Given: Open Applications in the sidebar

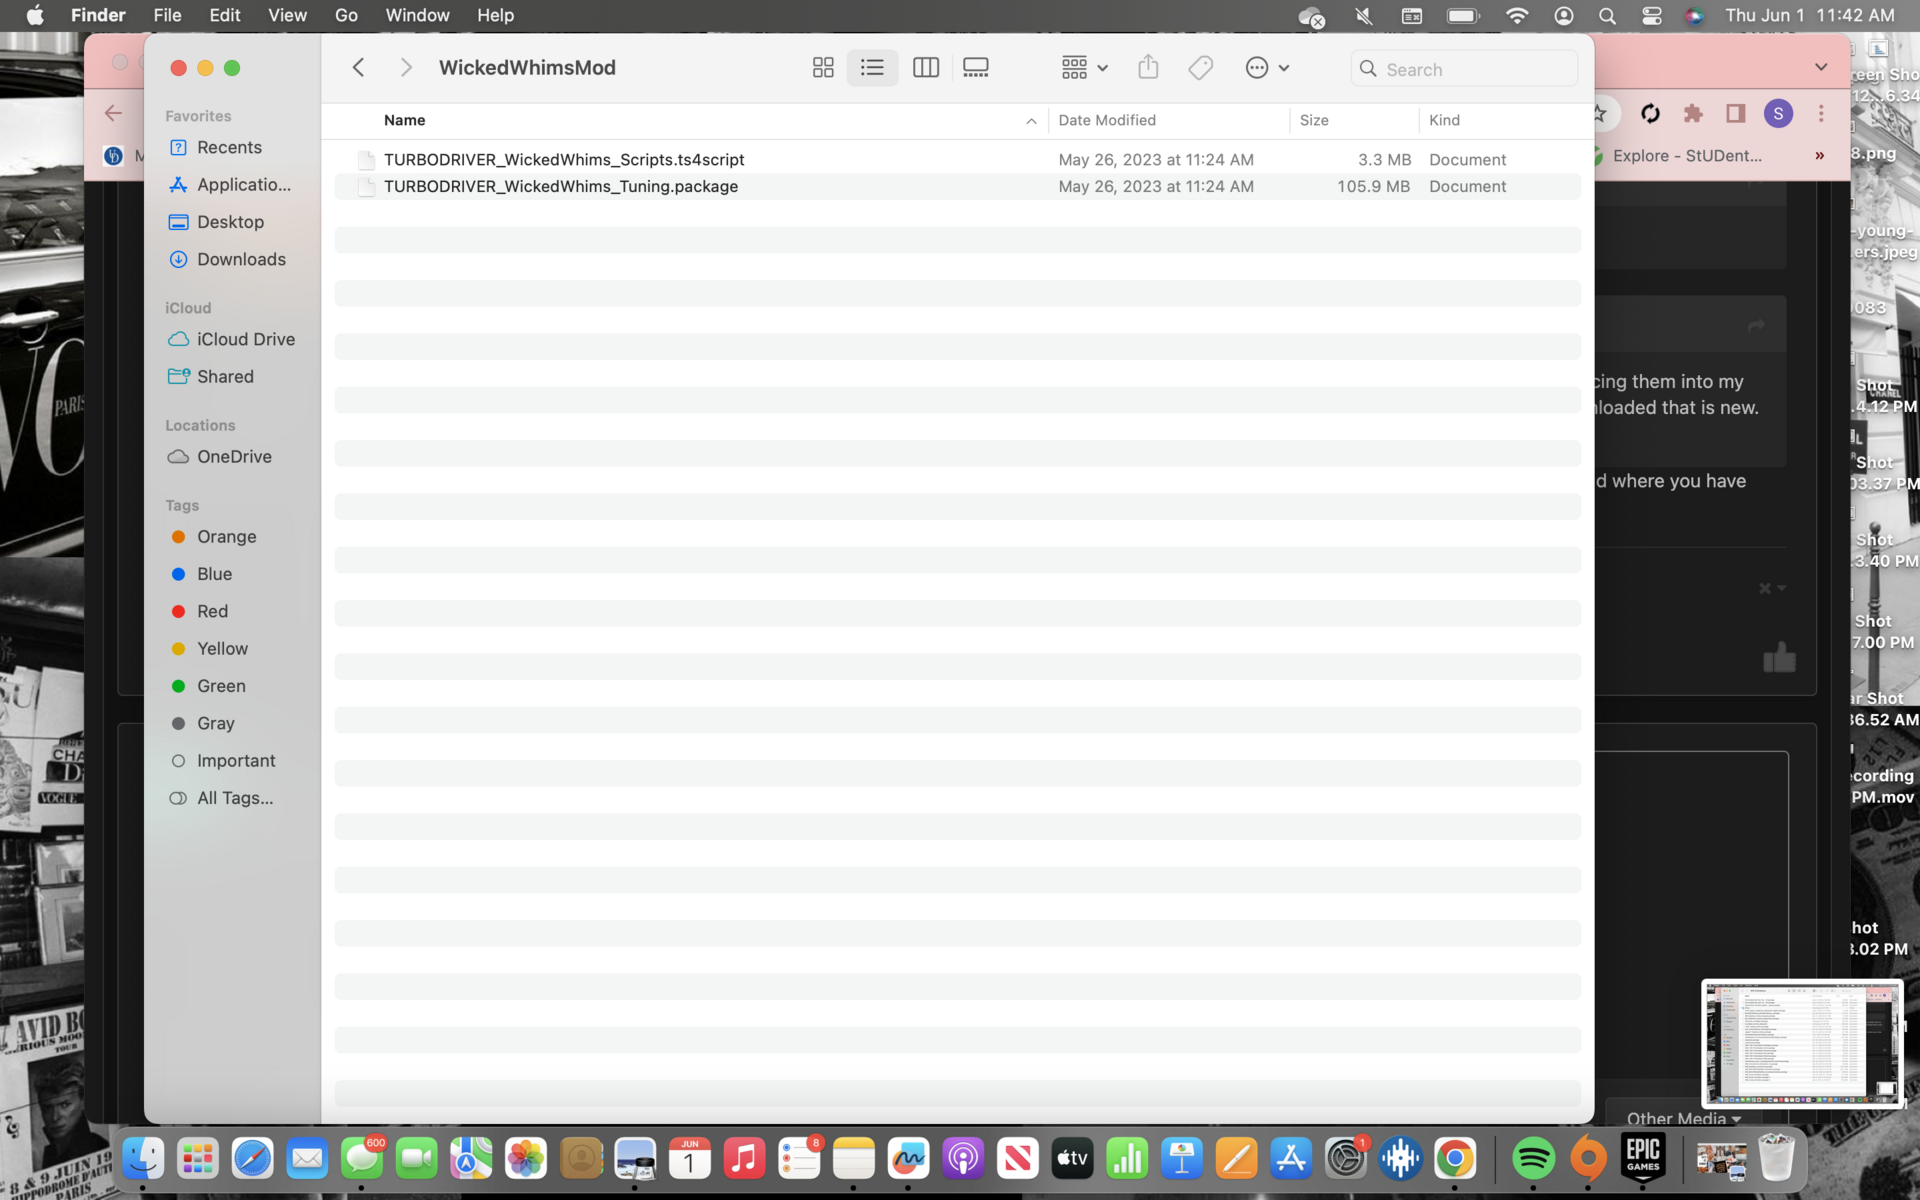Looking at the screenshot, I should 229,185.
